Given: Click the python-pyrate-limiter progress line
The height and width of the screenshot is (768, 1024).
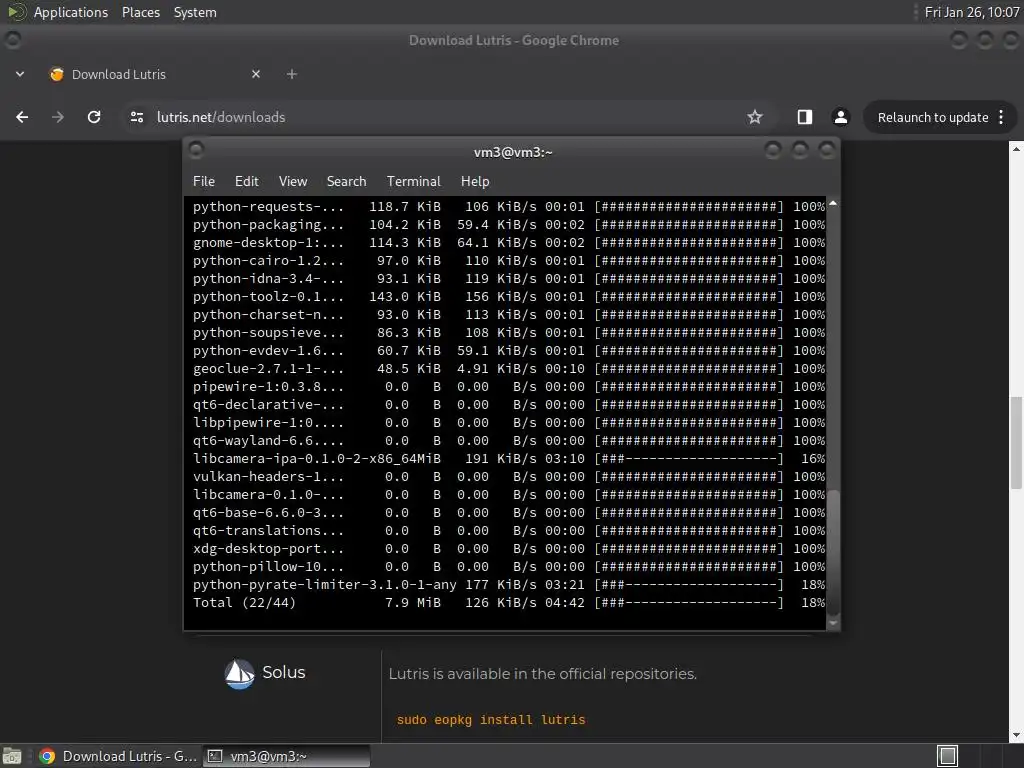Looking at the screenshot, I should pyautogui.click(x=509, y=584).
